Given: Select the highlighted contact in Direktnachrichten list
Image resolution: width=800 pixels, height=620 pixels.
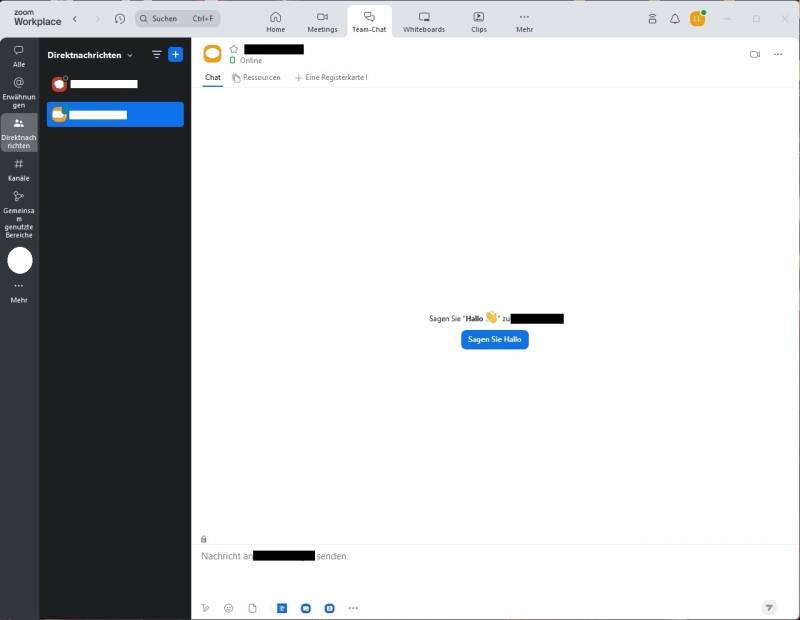Looking at the screenshot, I should click(114, 114).
